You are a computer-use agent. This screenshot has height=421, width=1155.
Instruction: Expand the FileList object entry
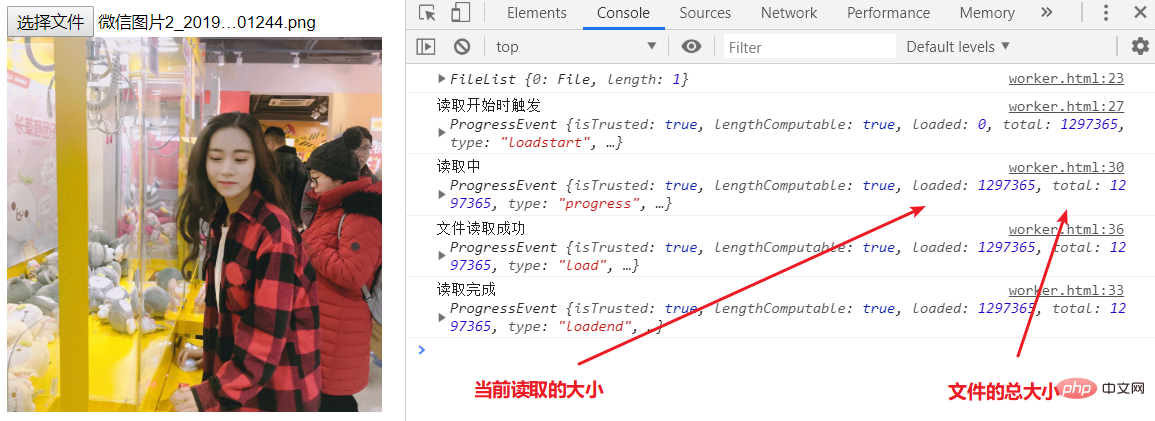pos(441,79)
